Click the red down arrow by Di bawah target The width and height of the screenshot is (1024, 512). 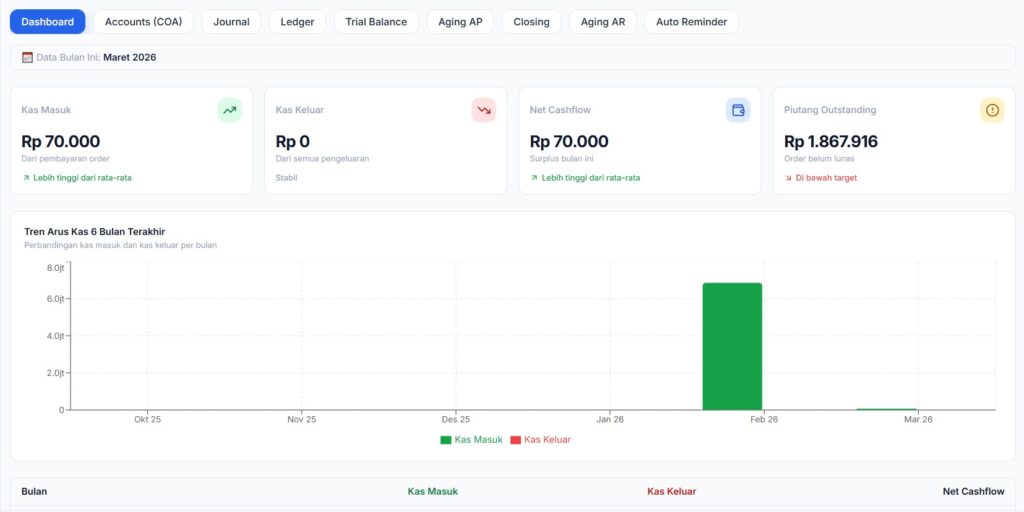click(x=788, y=178)
